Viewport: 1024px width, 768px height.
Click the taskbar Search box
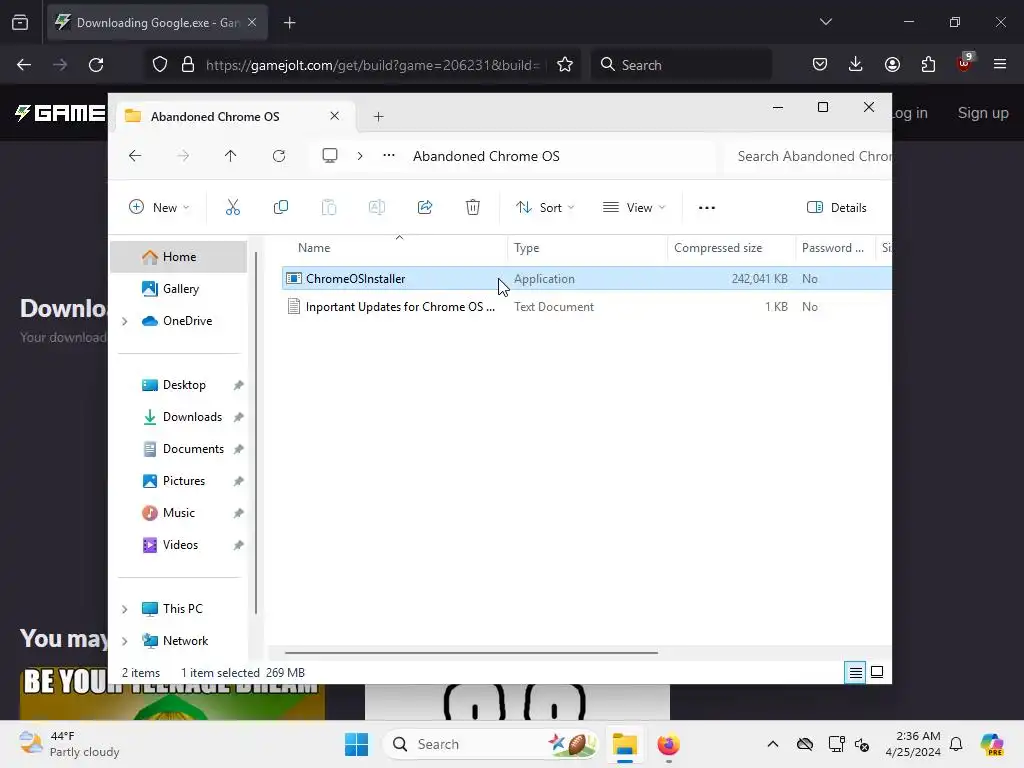pos(490,744)
